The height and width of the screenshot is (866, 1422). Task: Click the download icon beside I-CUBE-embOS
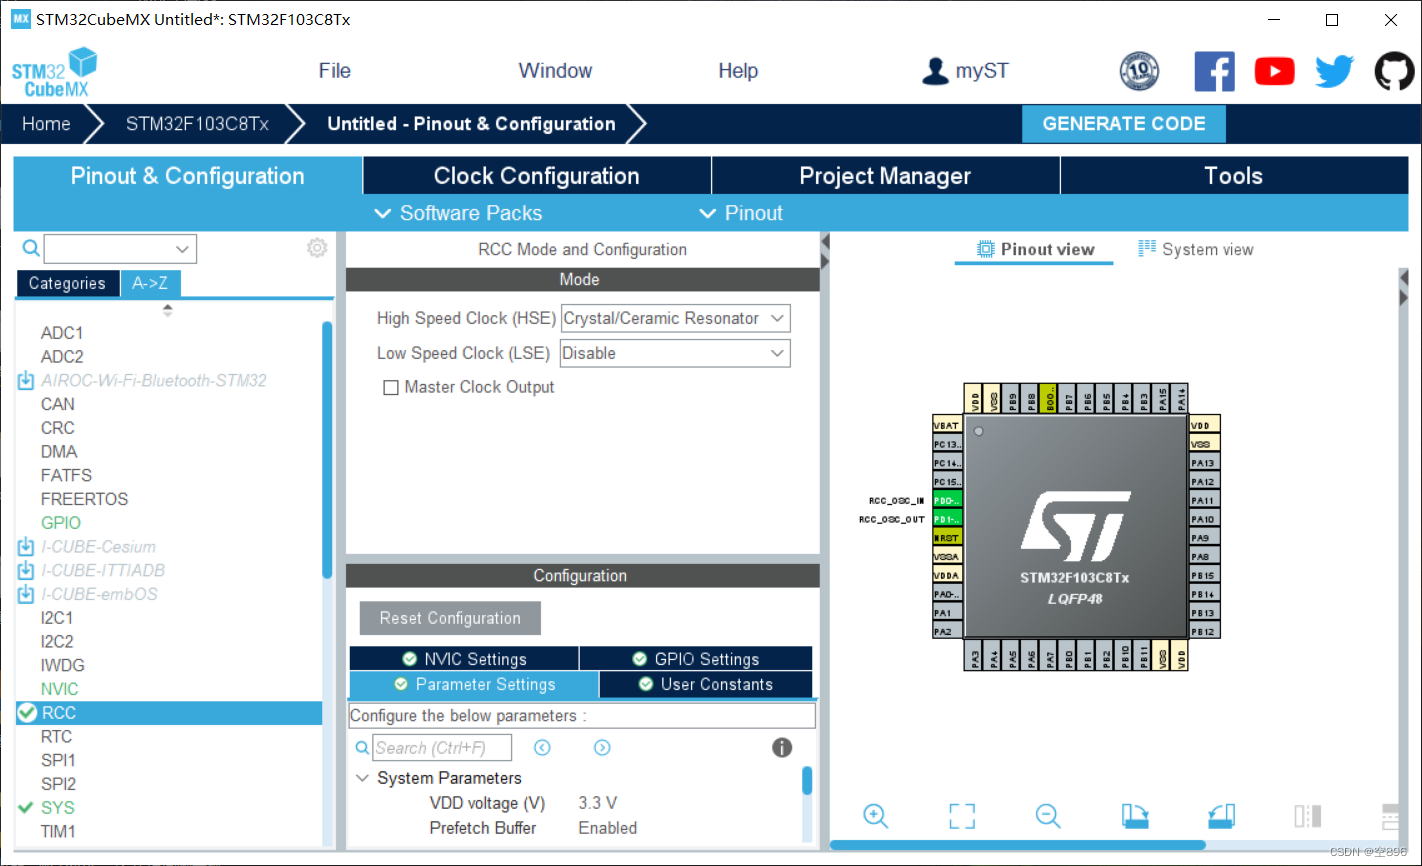pos(26,594)
